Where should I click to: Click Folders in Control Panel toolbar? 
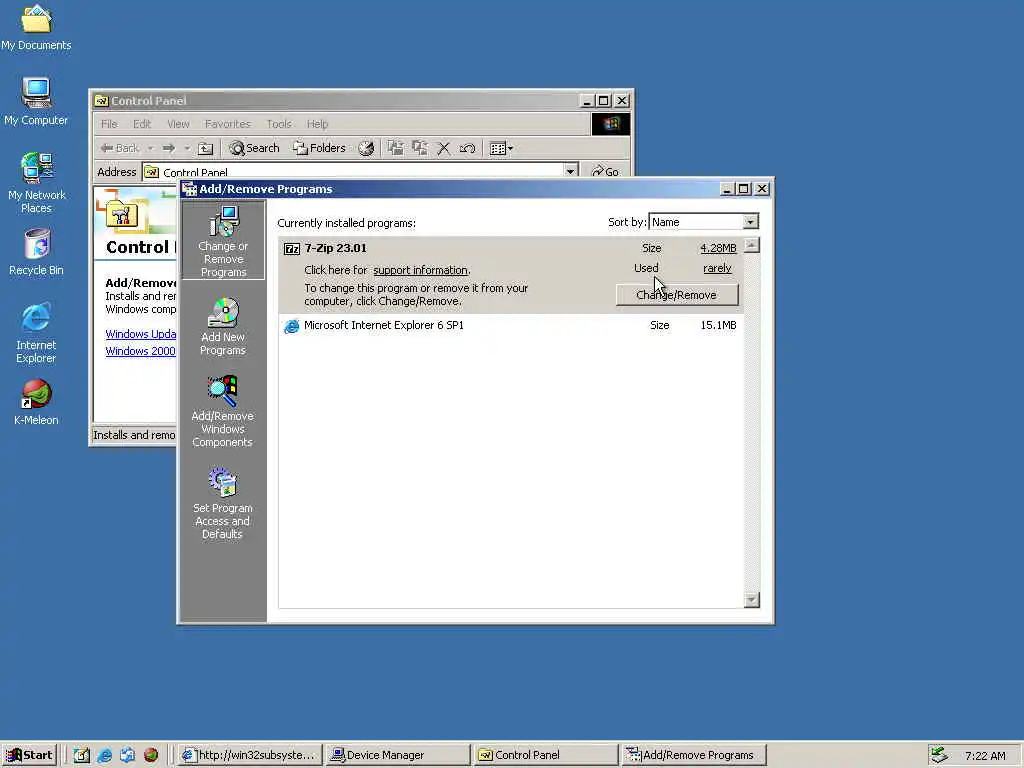coord(319,148)
